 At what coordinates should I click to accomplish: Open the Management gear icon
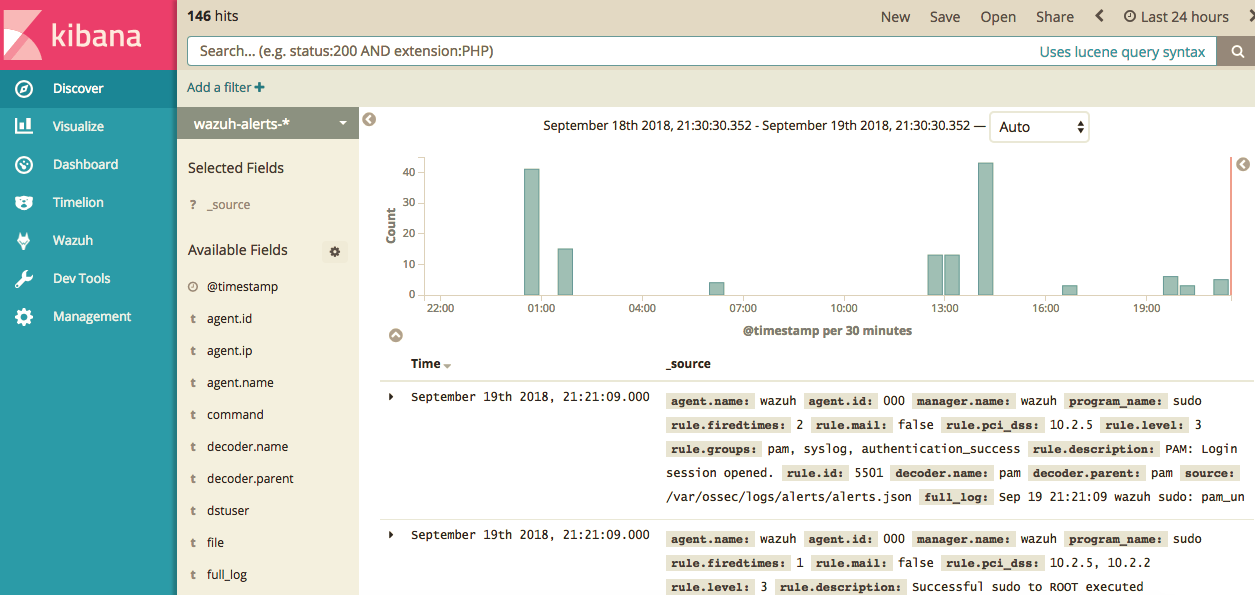[23, 317]
